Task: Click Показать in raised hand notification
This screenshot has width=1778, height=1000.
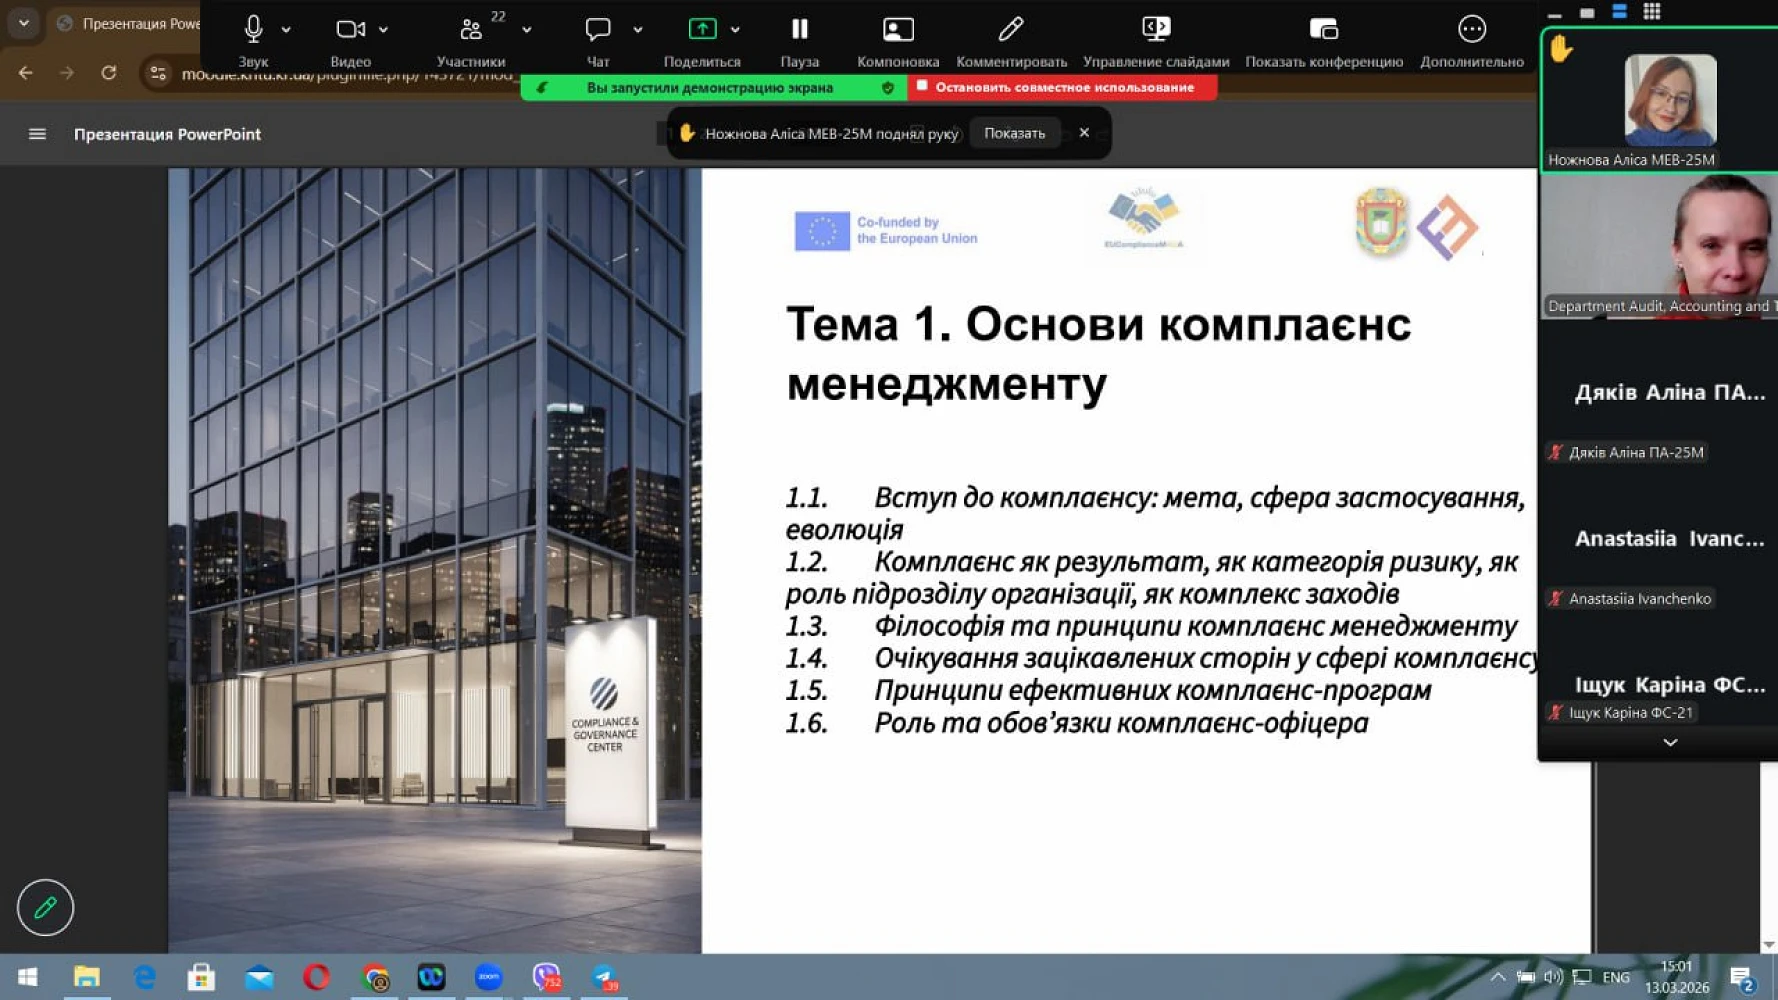Action: [1014, 133]
